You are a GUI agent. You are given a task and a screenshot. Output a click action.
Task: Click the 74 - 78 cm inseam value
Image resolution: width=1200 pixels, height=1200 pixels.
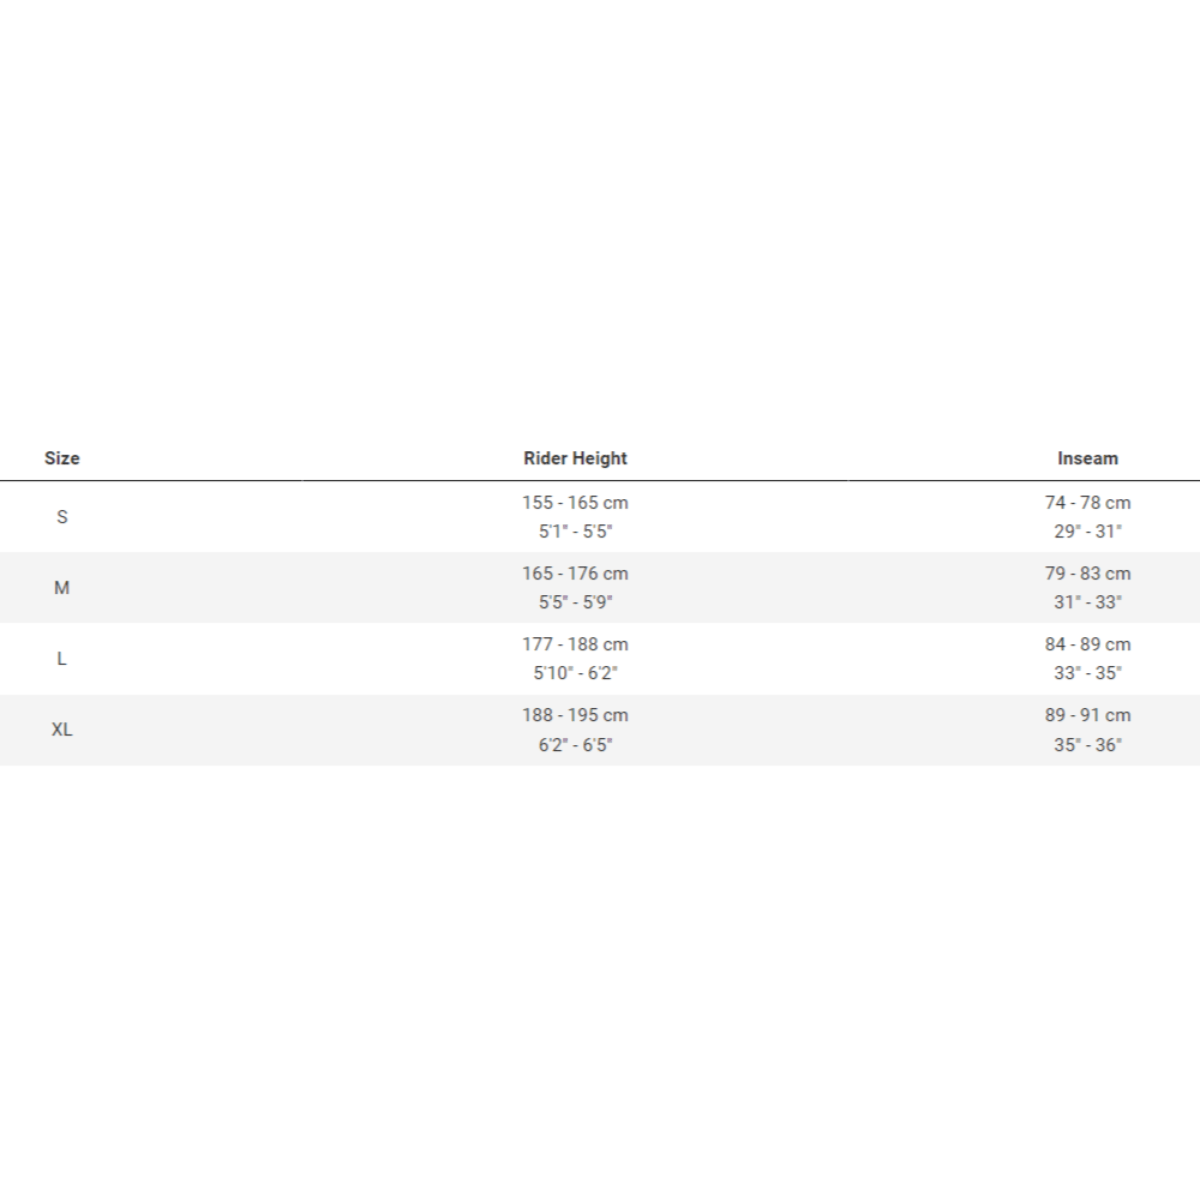pos(1088,503)
